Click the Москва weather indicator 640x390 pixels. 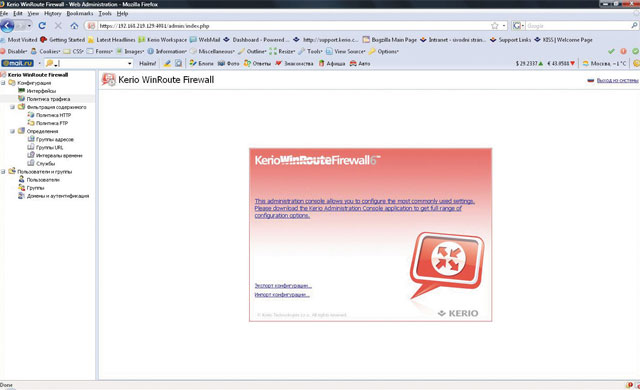coord(604,63)
